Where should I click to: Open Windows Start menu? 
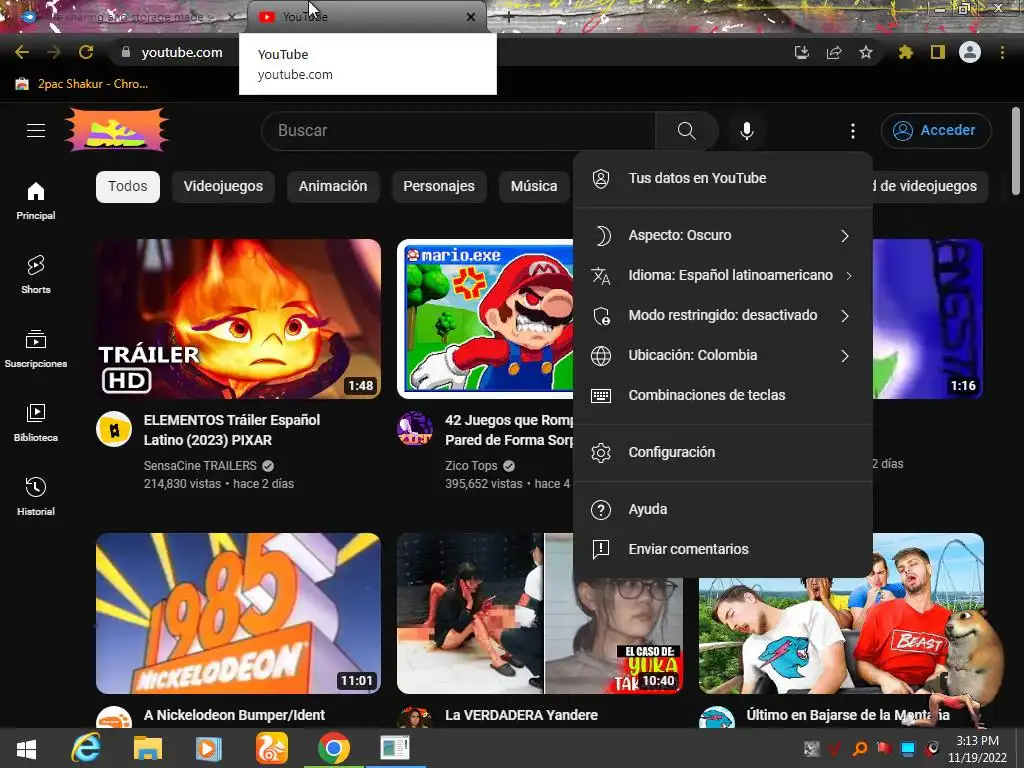(26, 748)
